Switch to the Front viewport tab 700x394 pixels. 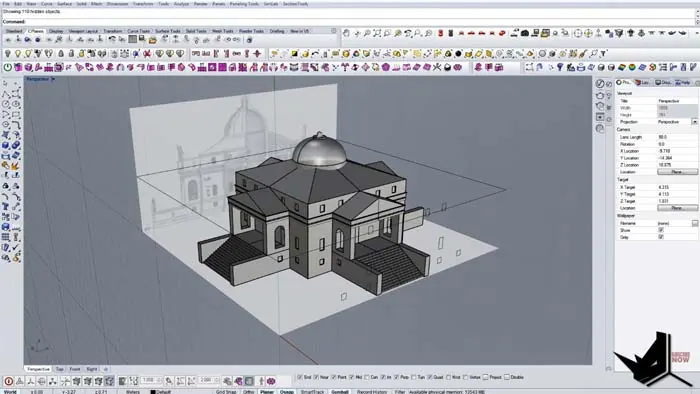tap(75, 369)
